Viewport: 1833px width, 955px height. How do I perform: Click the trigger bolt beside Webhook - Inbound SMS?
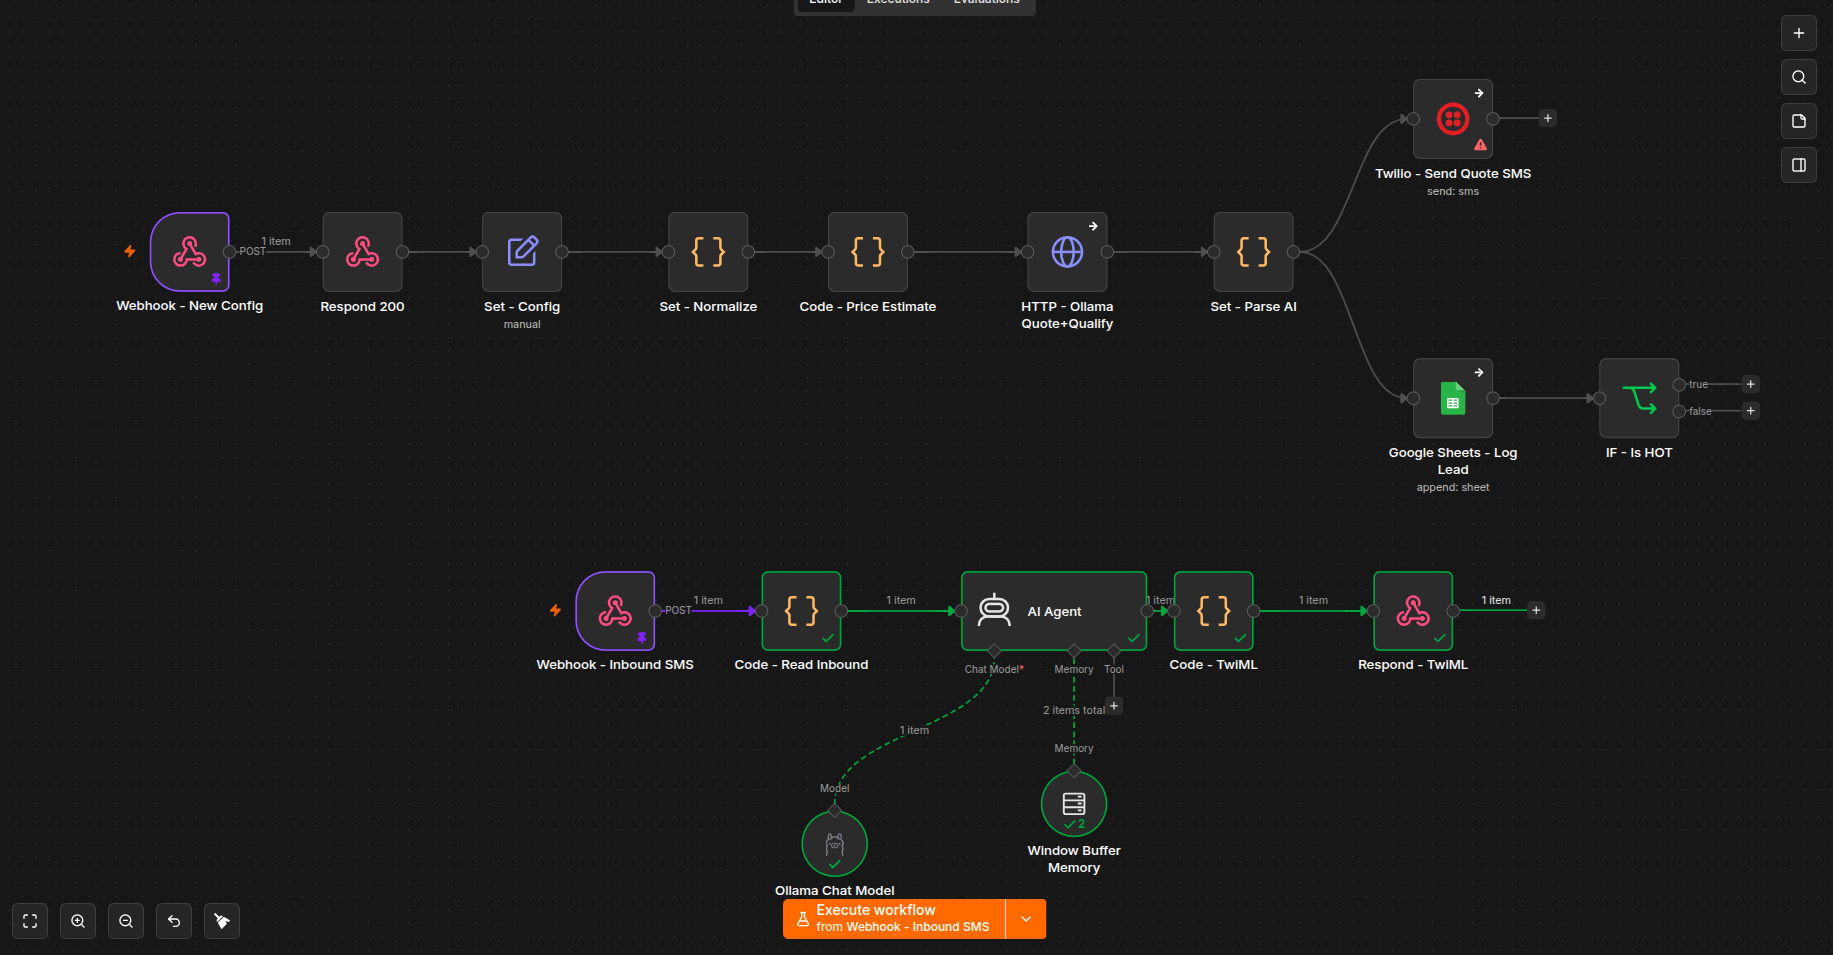(556, 611)
